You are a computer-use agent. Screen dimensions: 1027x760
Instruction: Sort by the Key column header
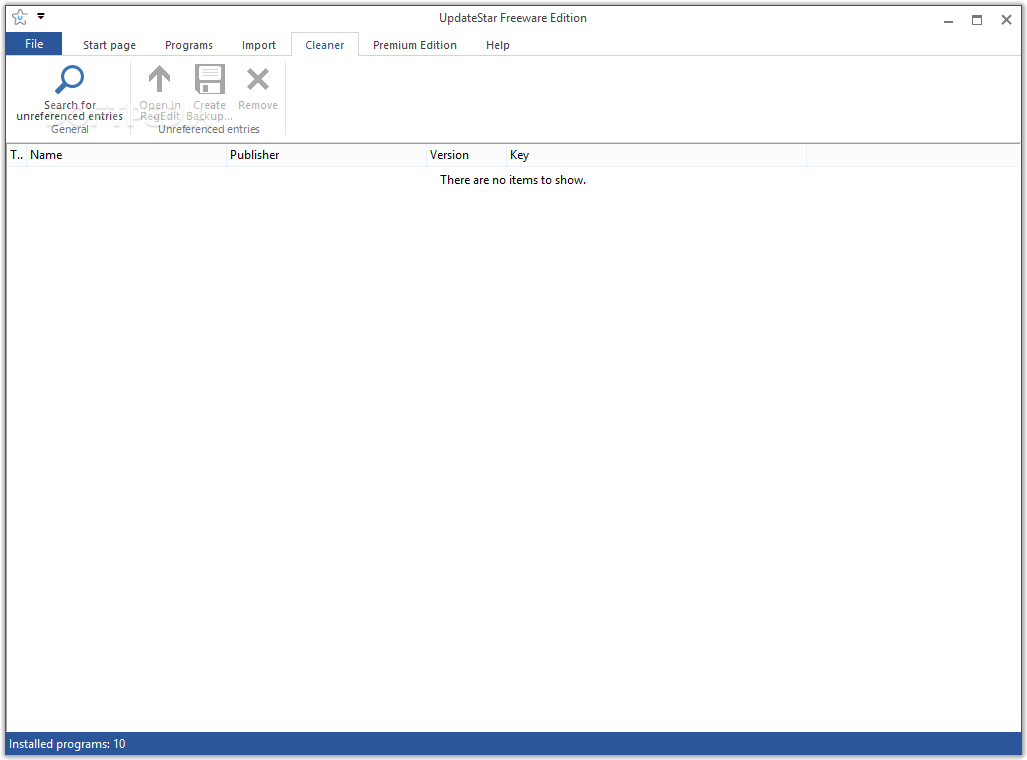pyautogui.click(x=656, y=155)
